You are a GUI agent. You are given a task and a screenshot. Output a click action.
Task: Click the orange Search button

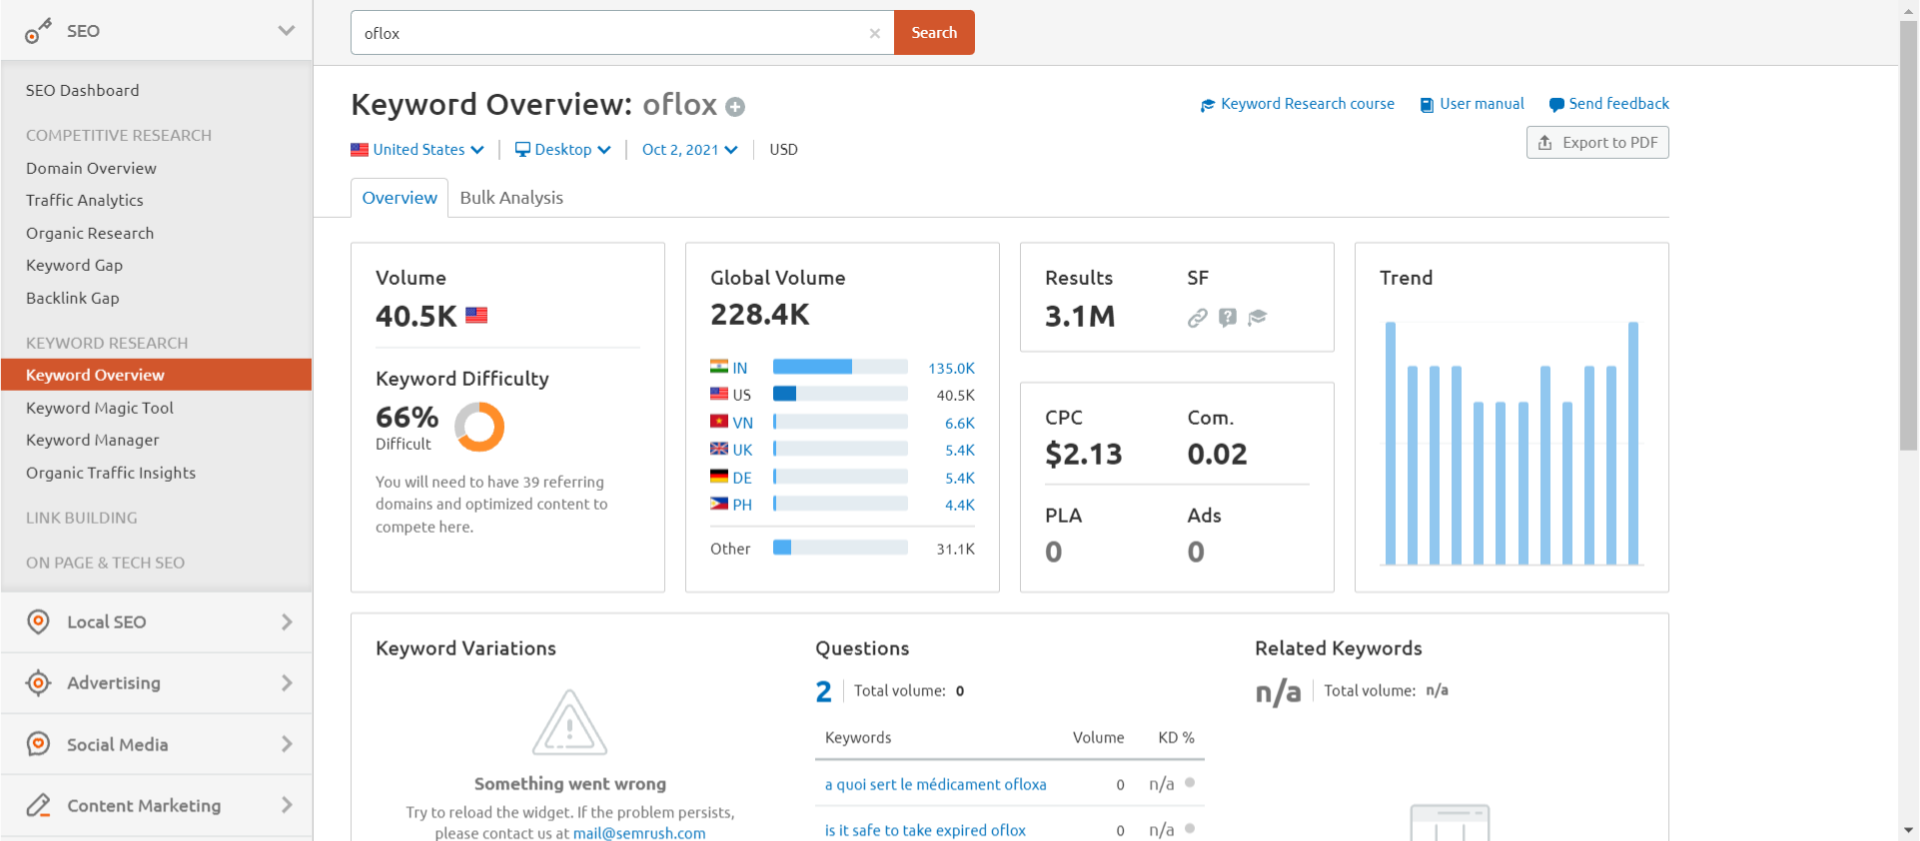tap(934, 33)
